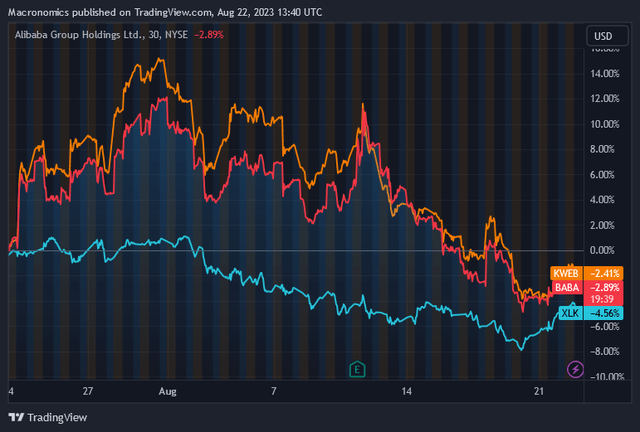The width and height of the screenshot is (640, 432).
Task: Click the BABA countdown timer 19:39
Action: click(603, 299)
